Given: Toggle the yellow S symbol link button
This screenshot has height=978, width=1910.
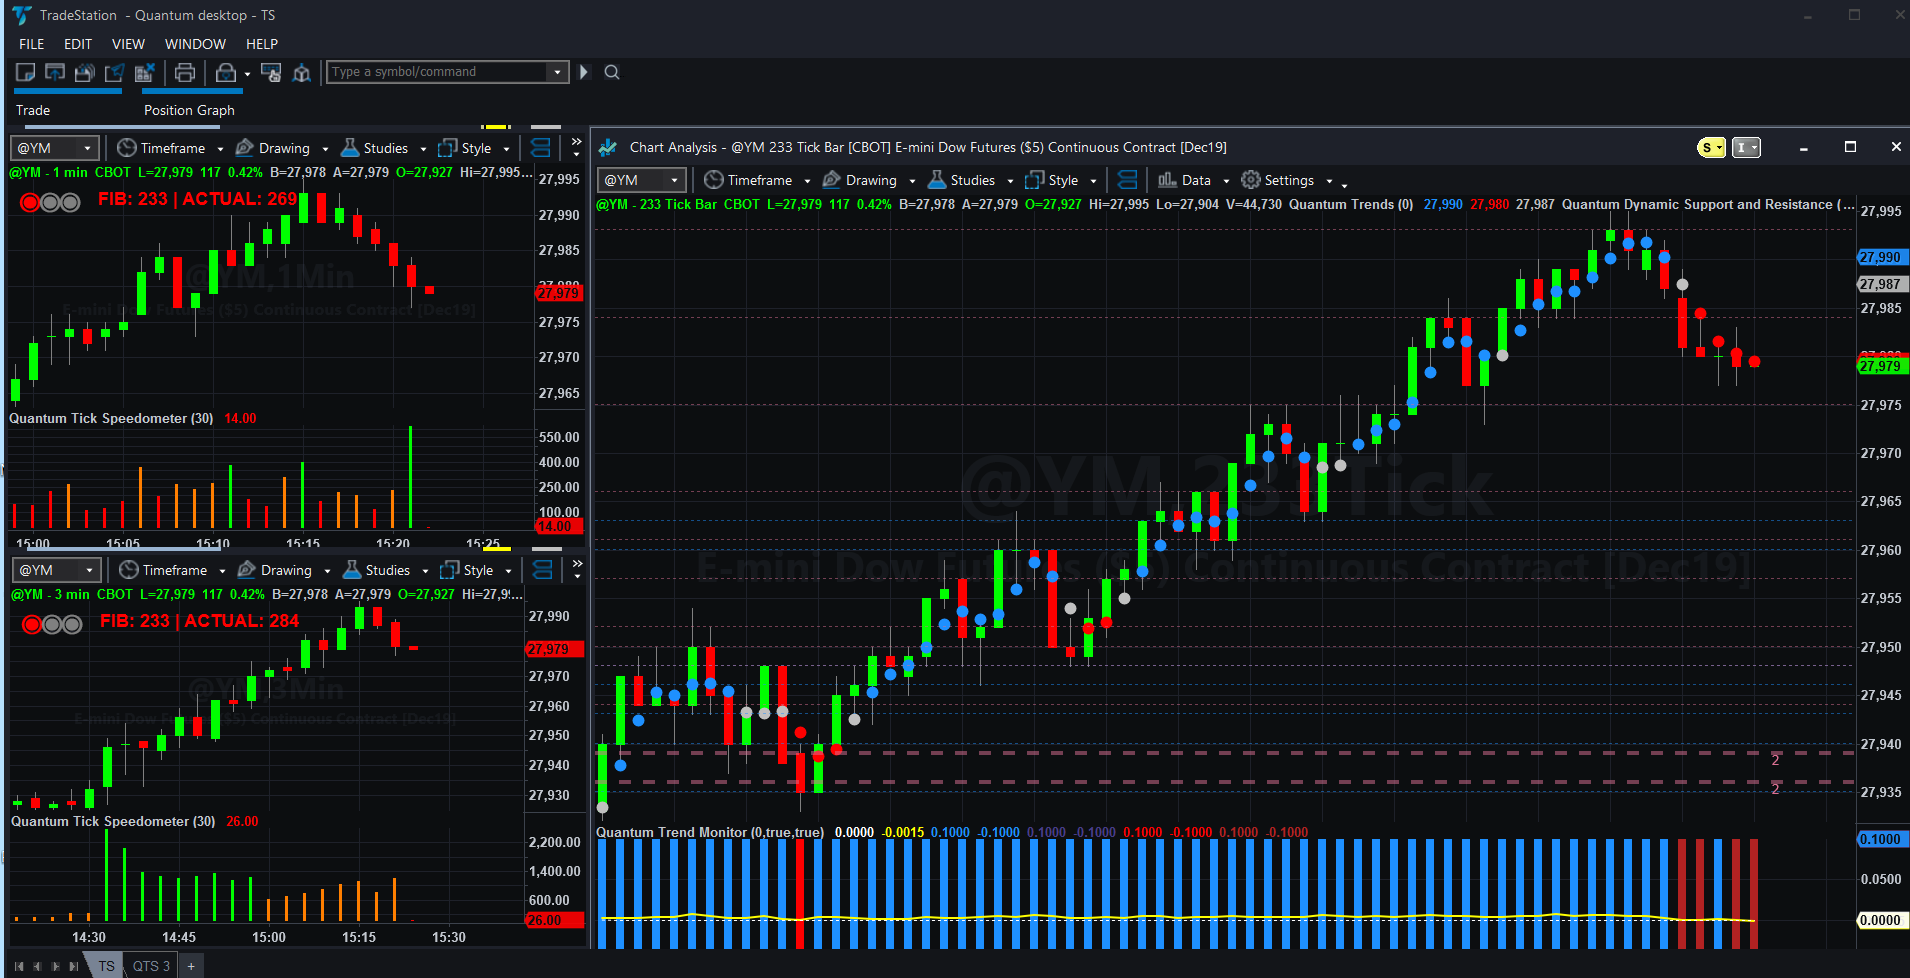Looking at the screenshot, I should coord(1712,147).
